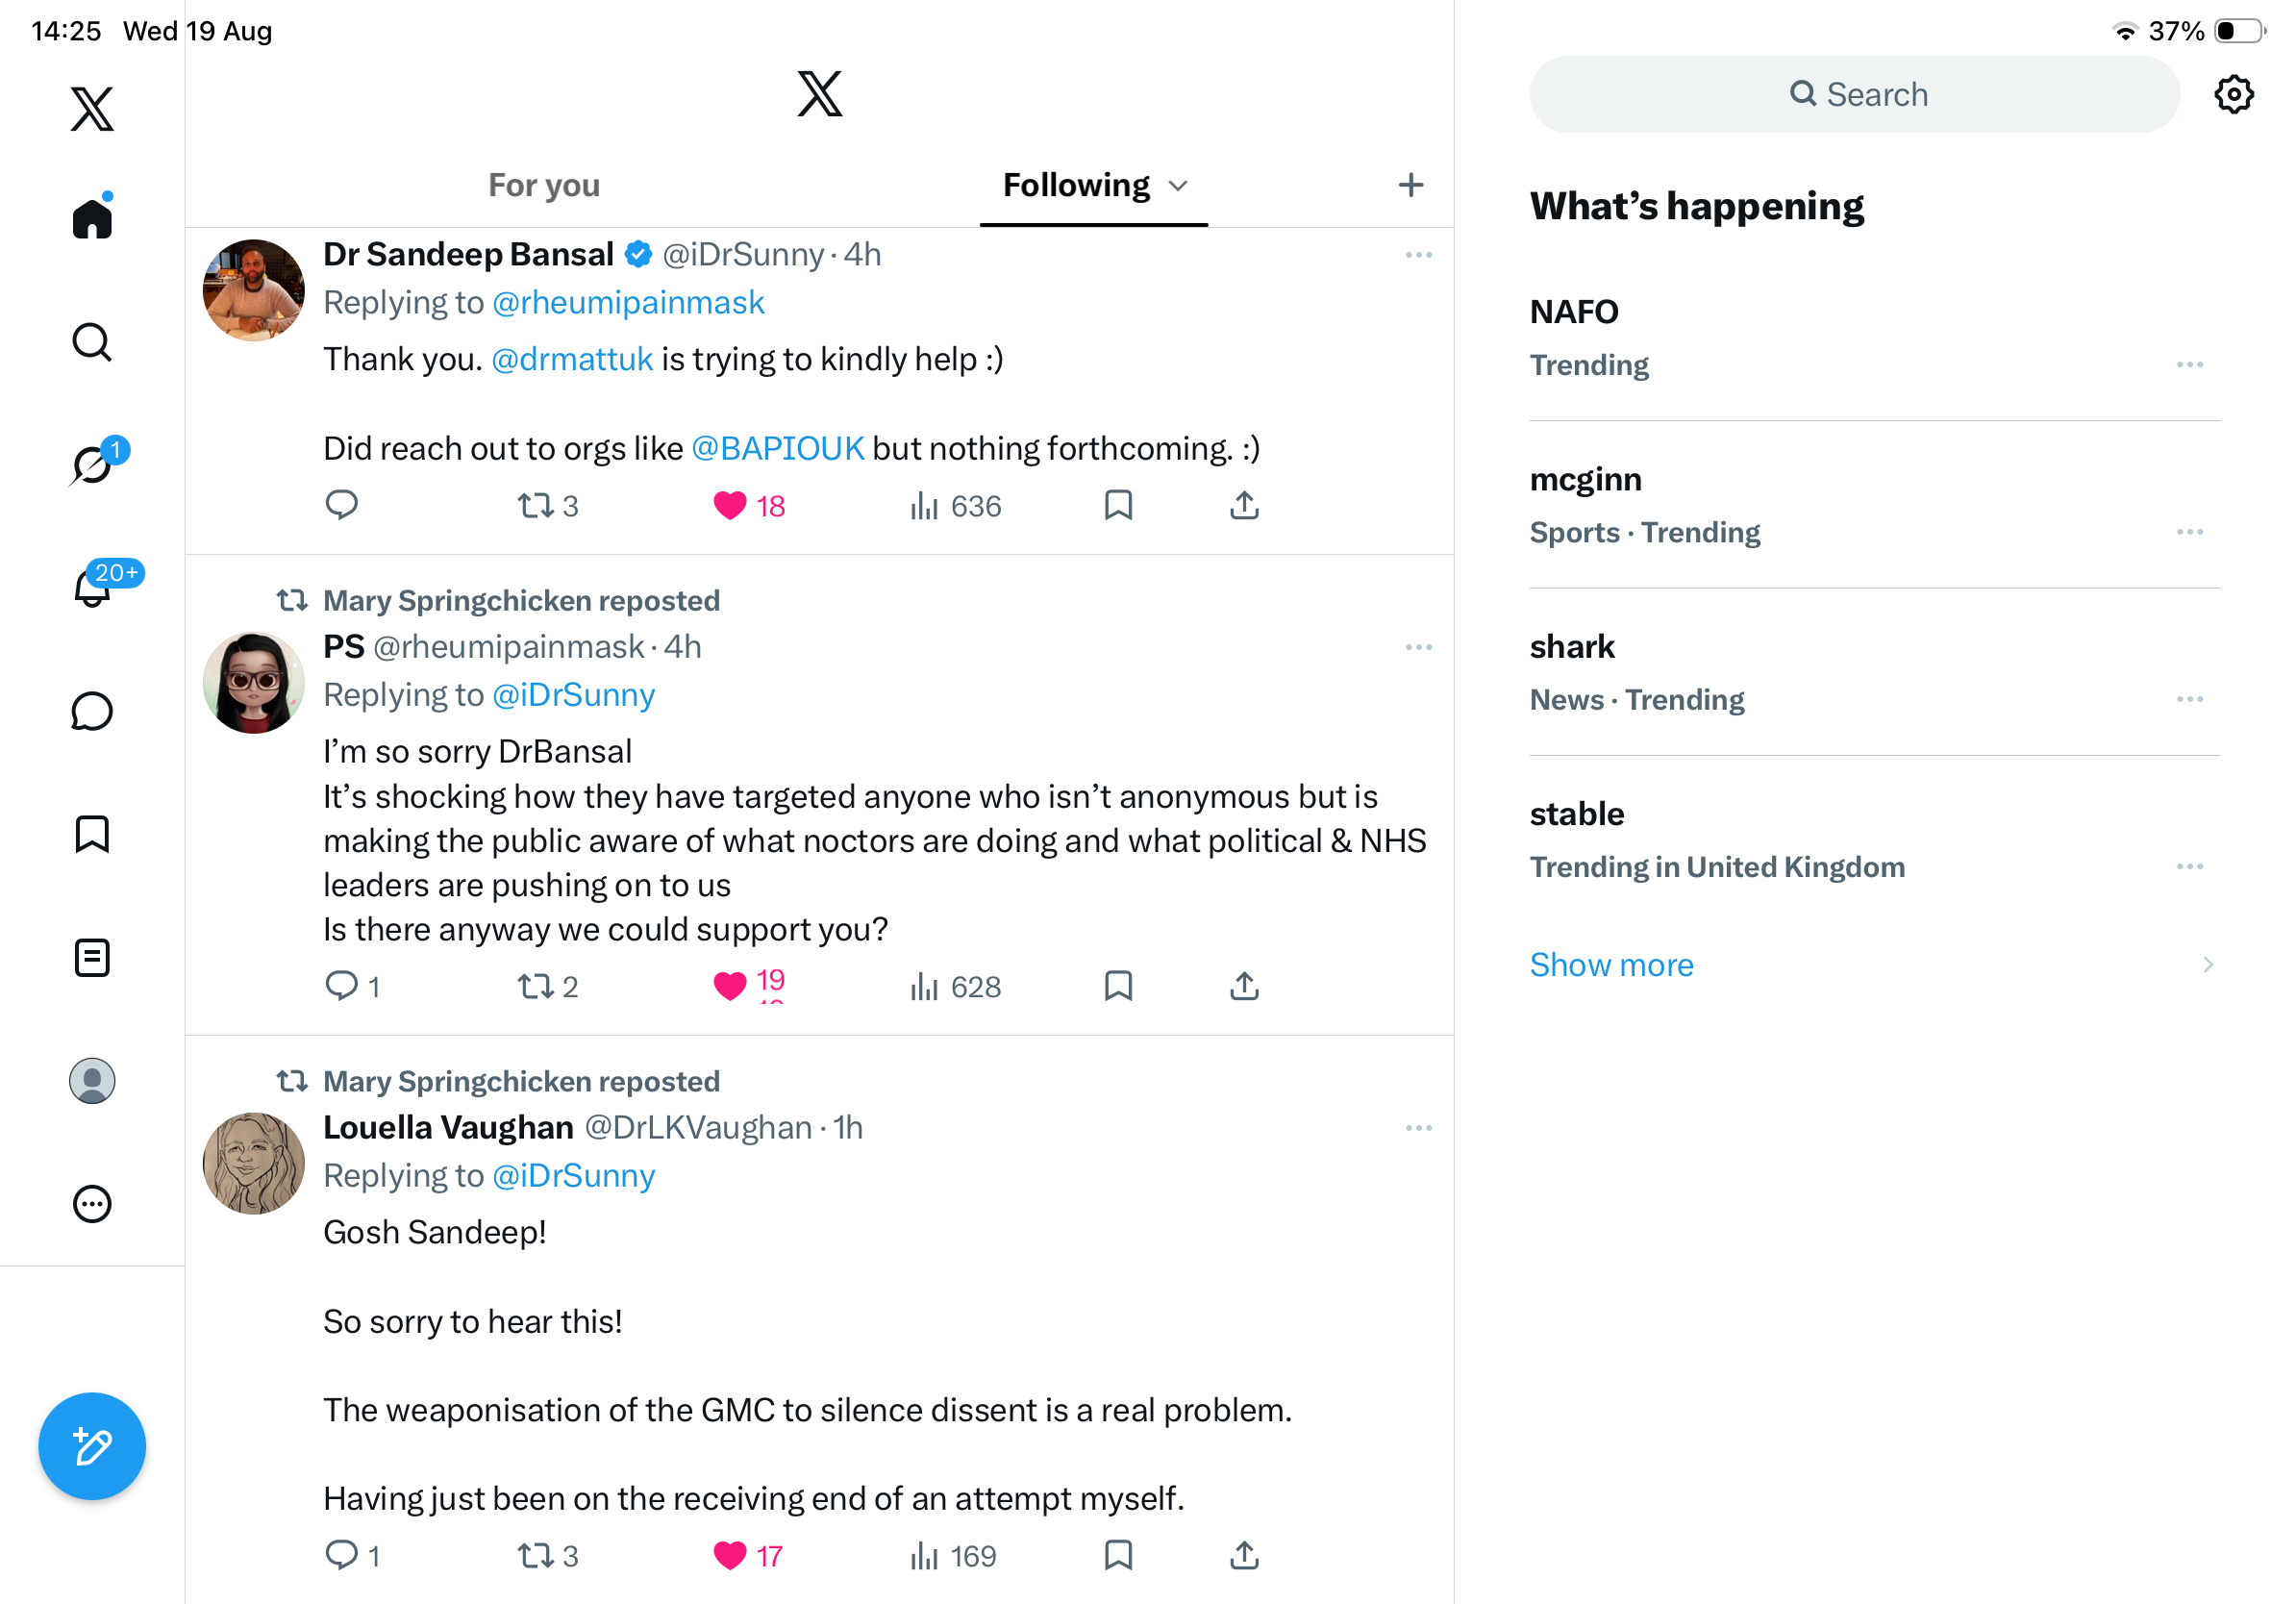Expand the Following tab dropdown chevron

click(1178, 186)
